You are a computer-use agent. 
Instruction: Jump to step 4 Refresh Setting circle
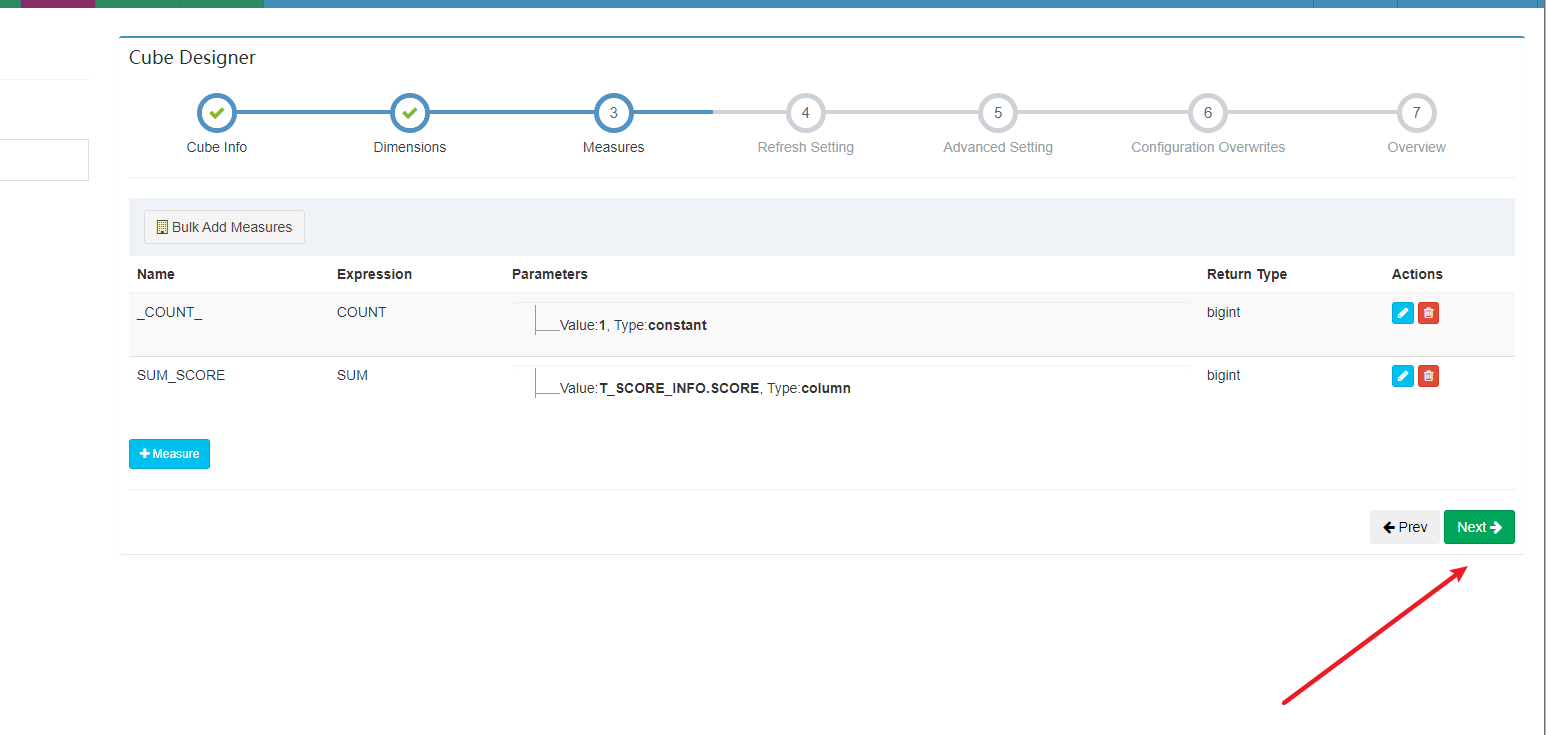806,113
